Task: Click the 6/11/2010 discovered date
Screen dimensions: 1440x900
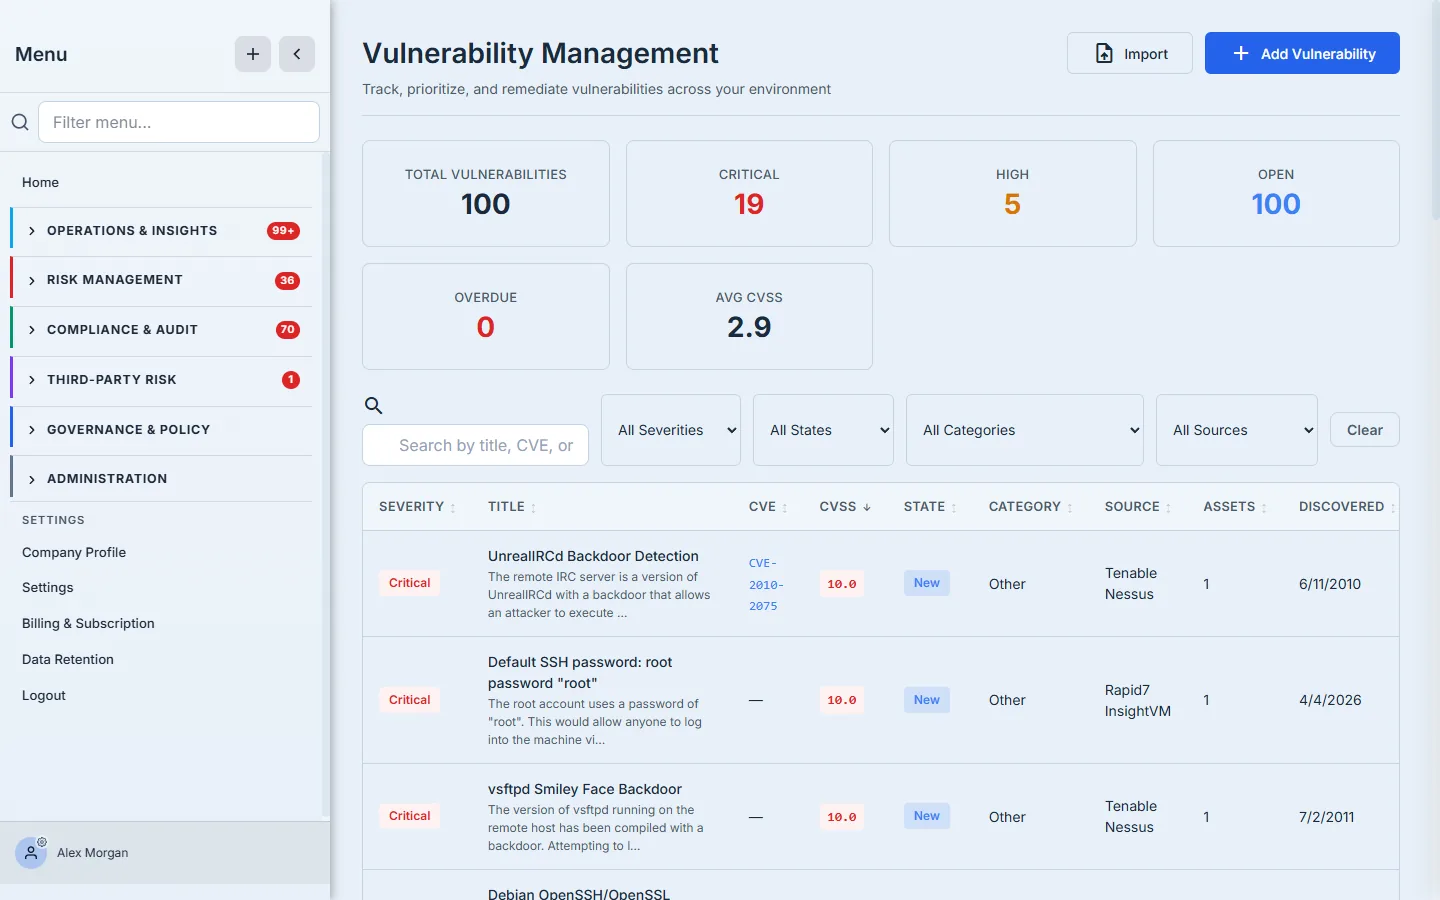Action: (1330, 584)
